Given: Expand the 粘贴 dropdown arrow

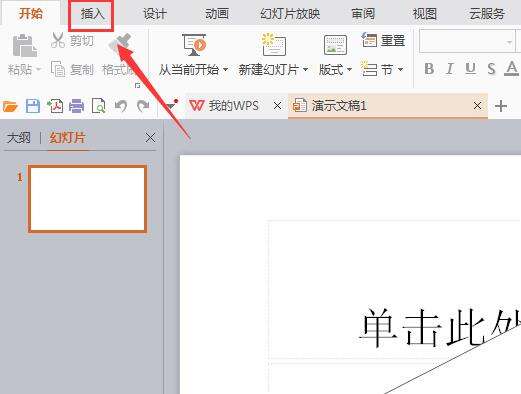Looking at the screenshot, I should click(38, 70).
